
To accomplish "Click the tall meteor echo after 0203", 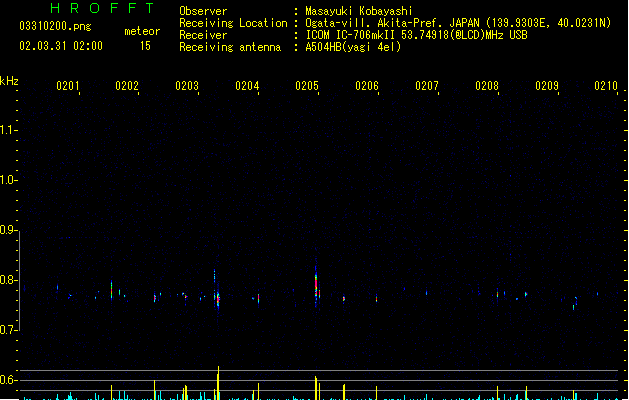I will click(217, 290).
